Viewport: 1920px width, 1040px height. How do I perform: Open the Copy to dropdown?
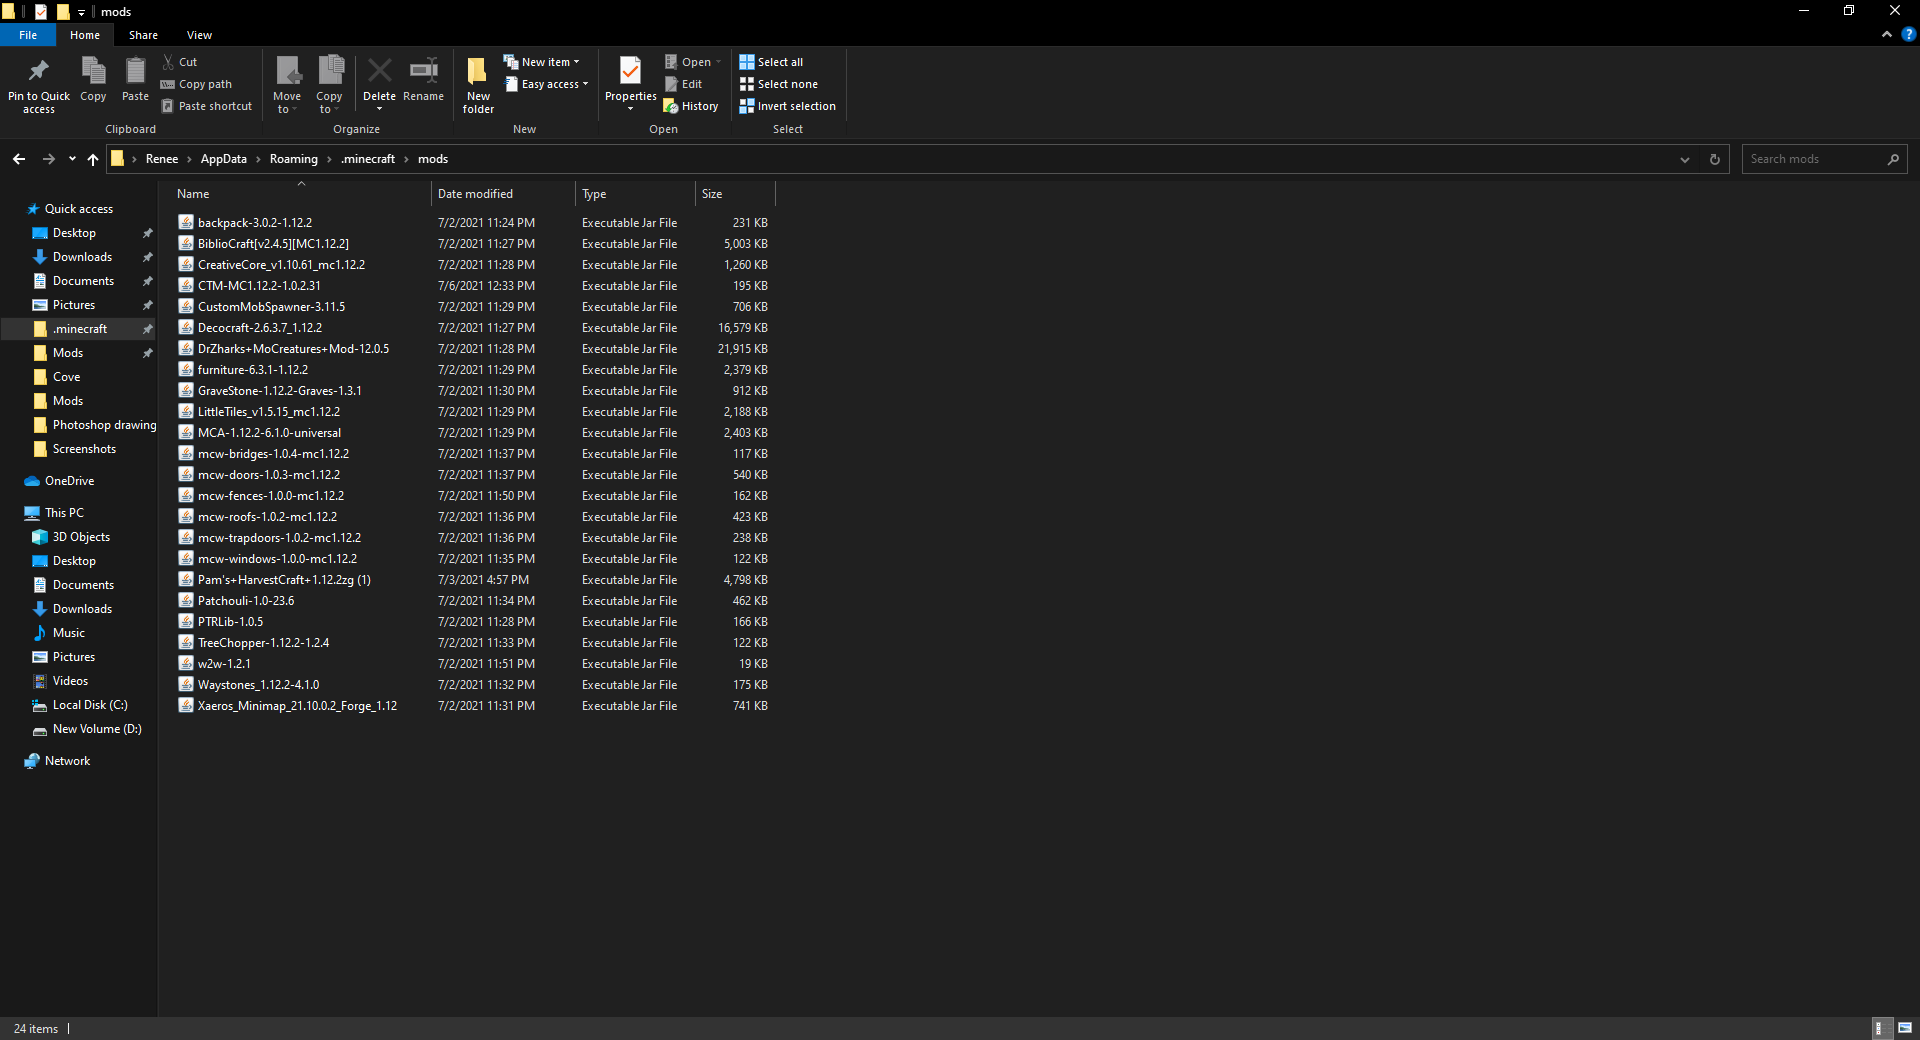[329, 84]
